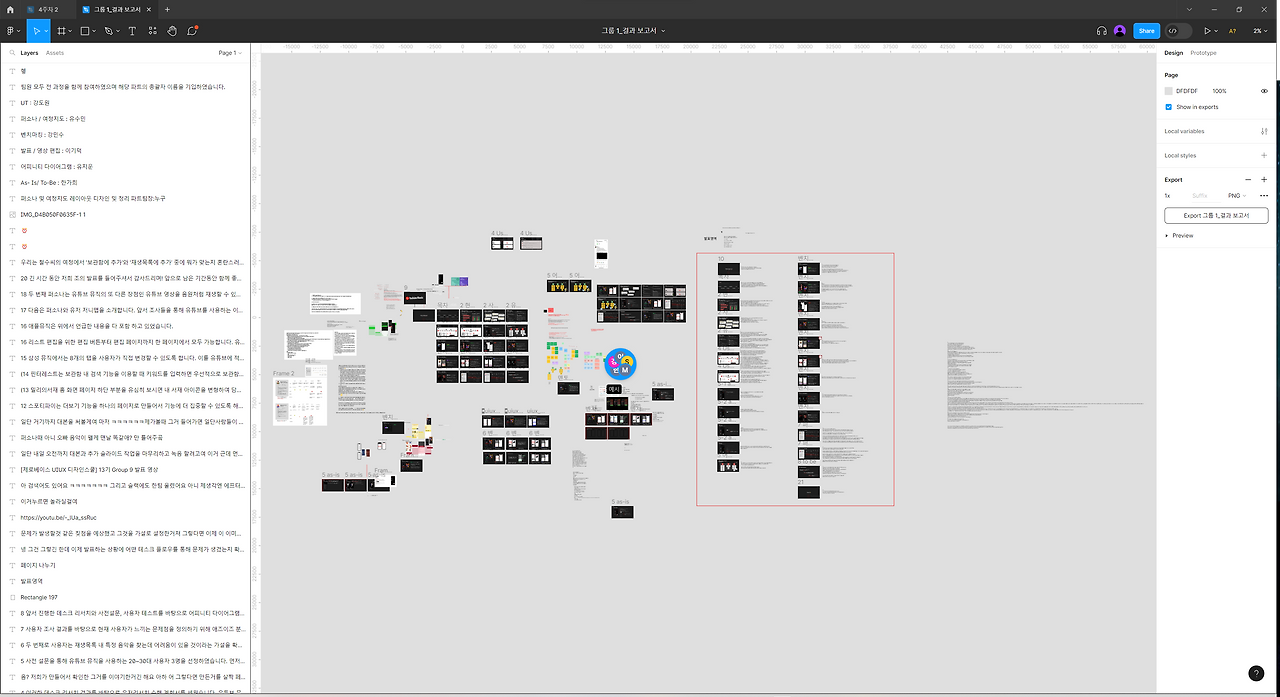Remove export setting with minus

[x=1247, y=179]
